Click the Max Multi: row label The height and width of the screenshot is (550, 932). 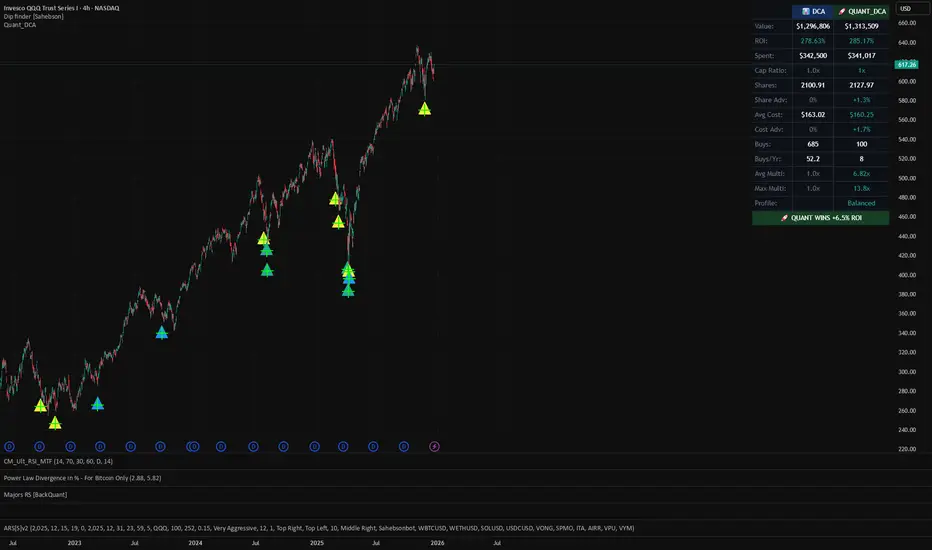pyautogui.click(x=770, y=188)
